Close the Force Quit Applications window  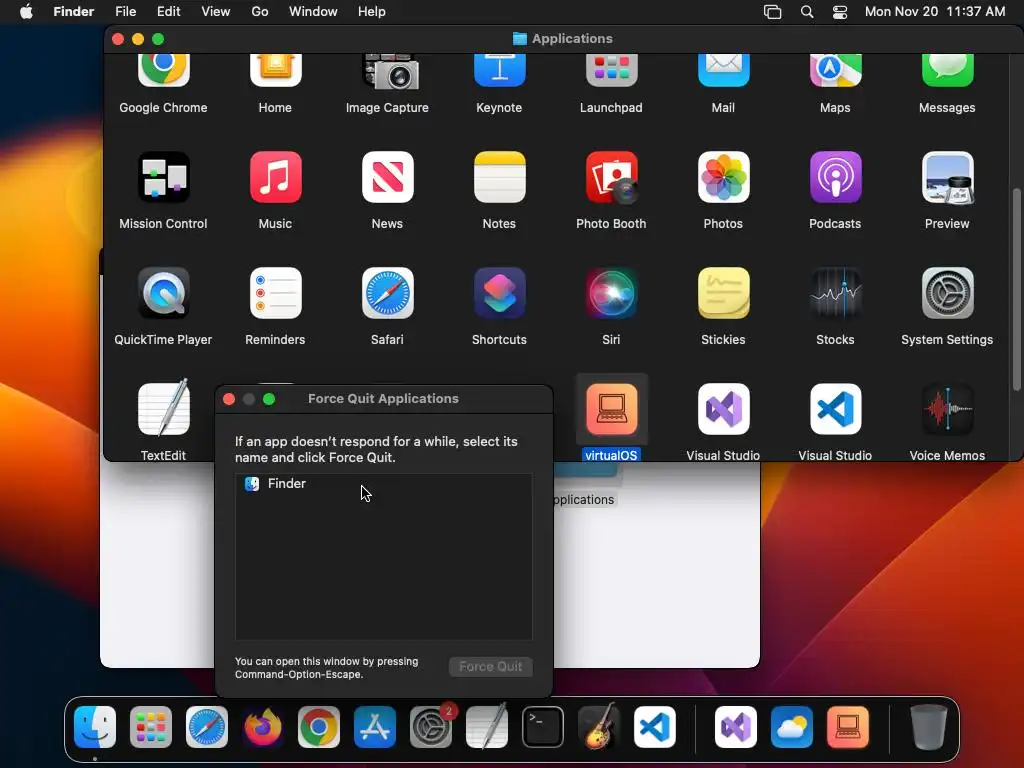(229, 399)
